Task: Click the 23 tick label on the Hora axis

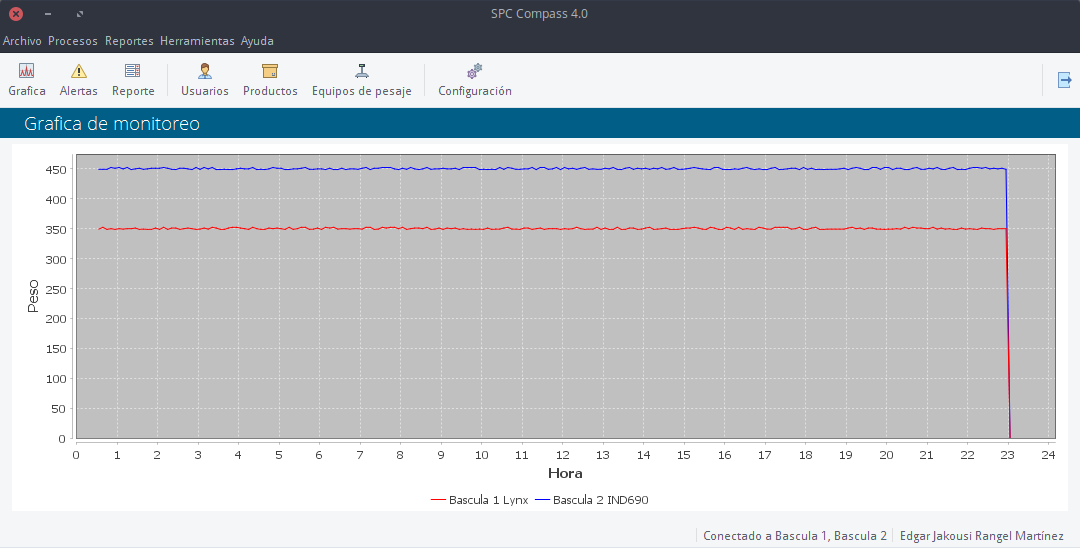Action: coord(1008,454)
